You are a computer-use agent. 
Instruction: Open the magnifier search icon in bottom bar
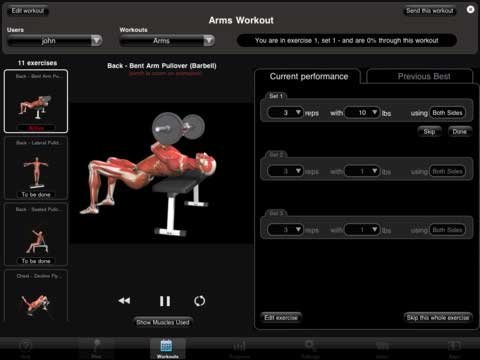[x=310, y=348]
